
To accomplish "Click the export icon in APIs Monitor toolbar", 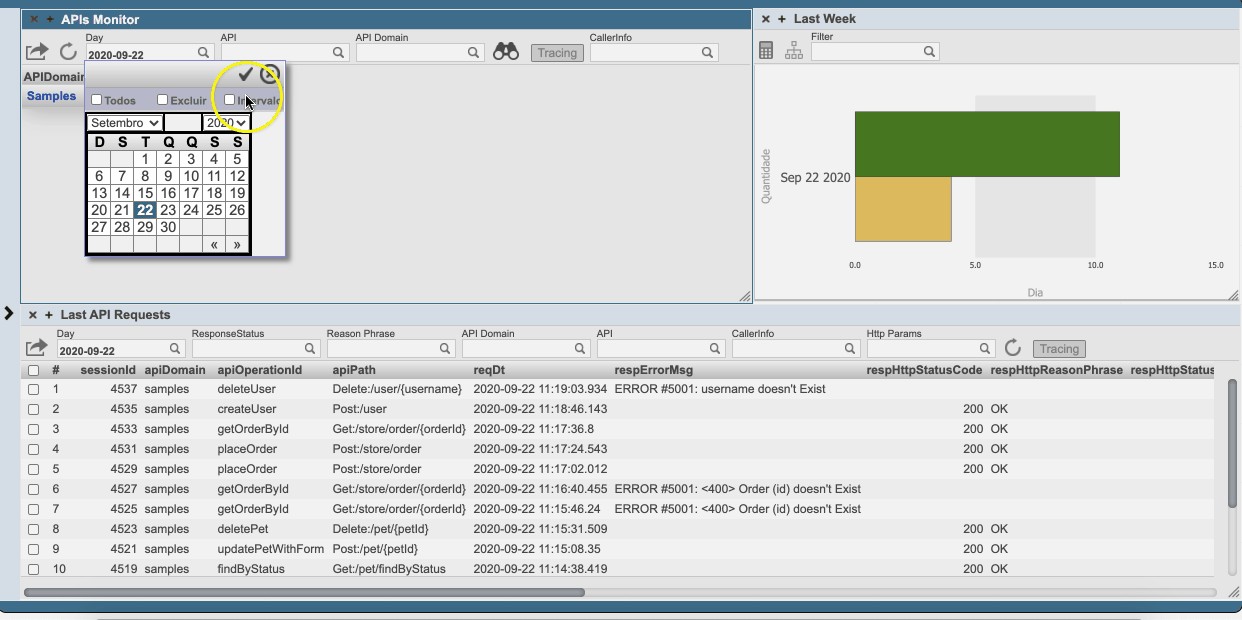I will click(36, 52).
